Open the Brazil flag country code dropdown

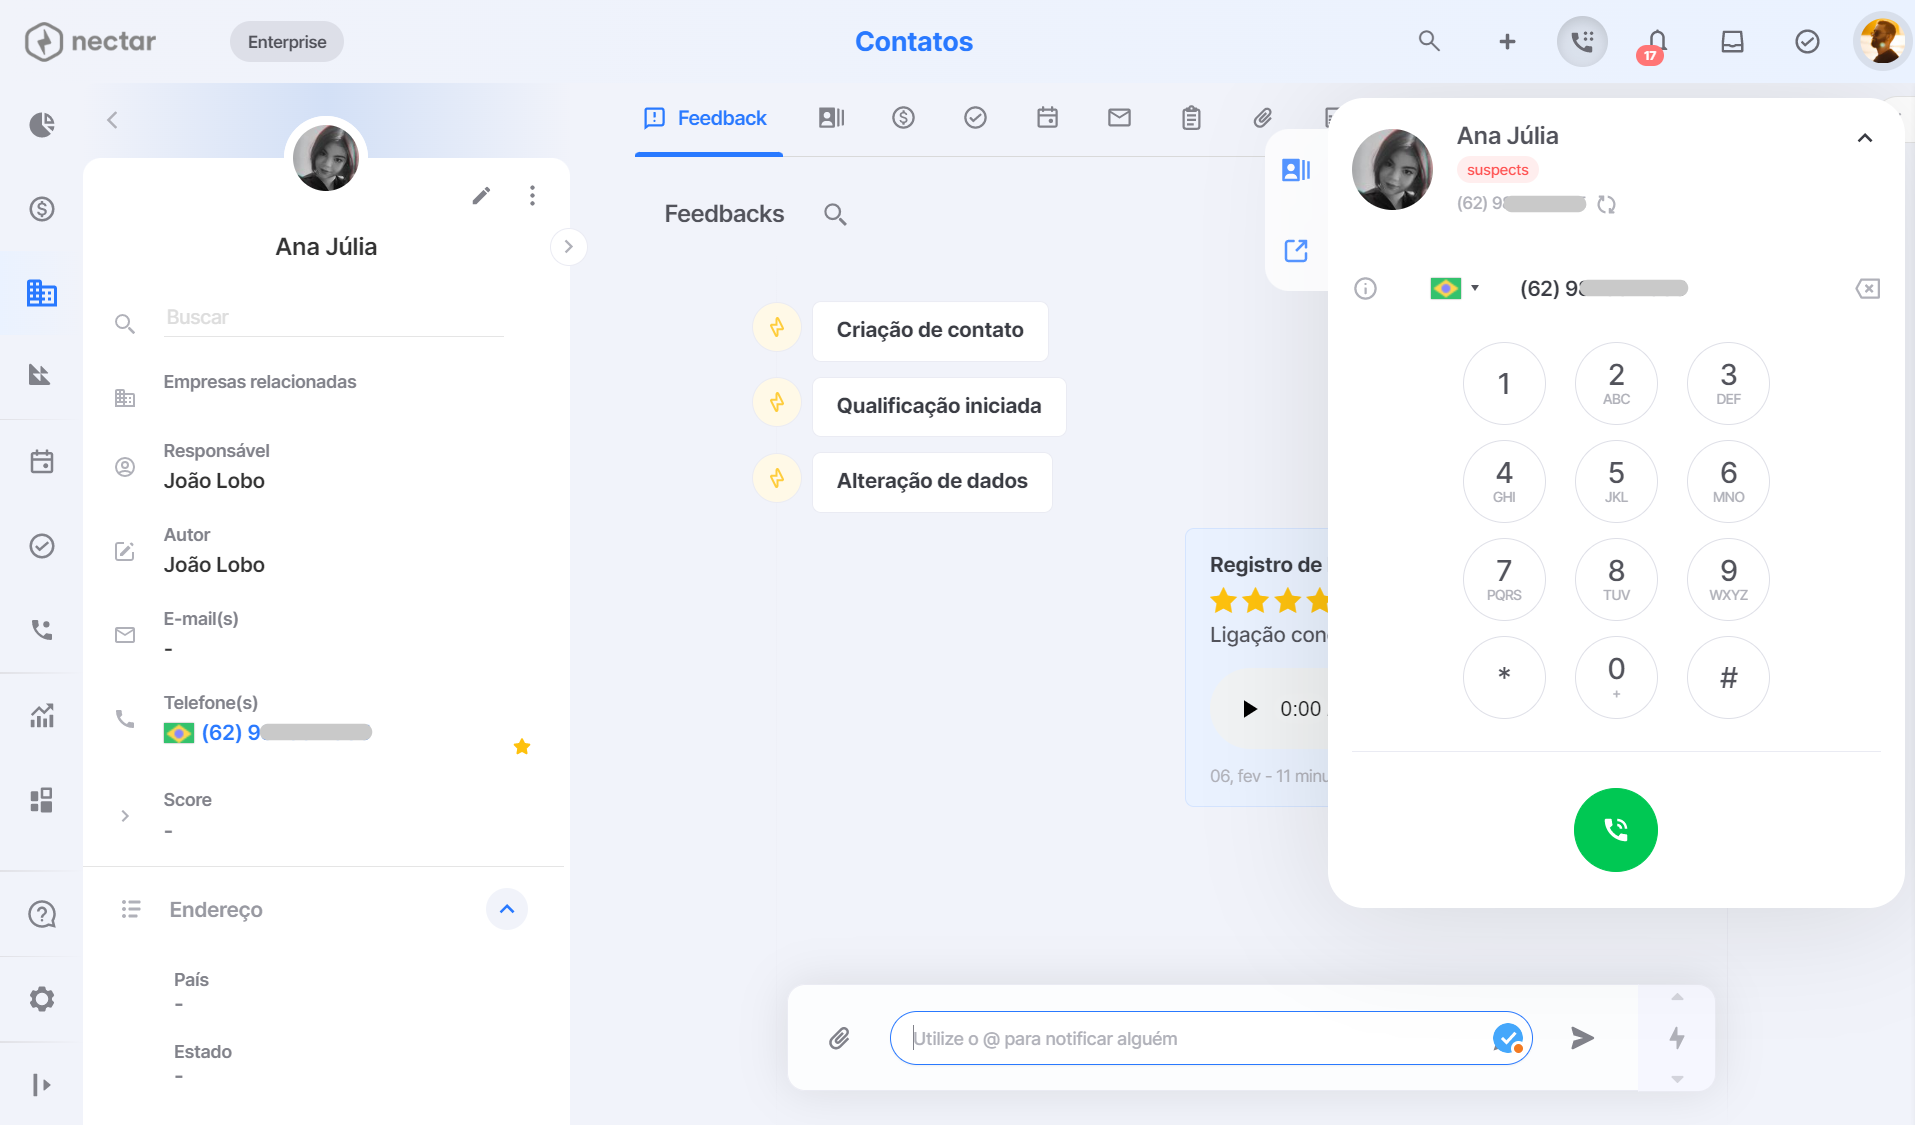(x=1455, y=288)
